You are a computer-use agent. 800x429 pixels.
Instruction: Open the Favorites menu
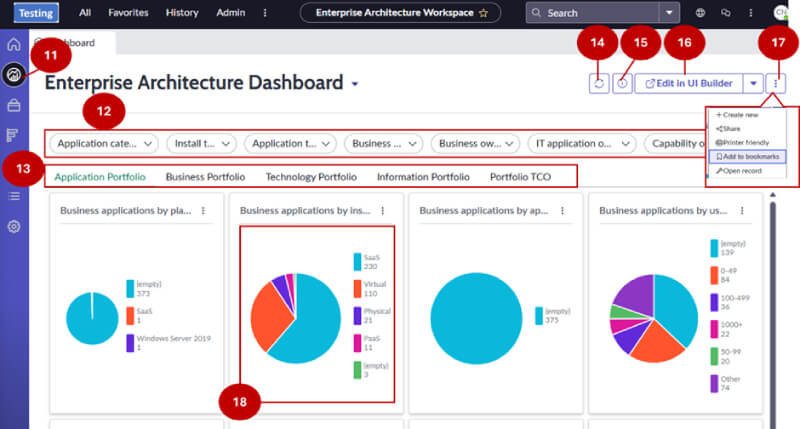[x=128, y=13]
